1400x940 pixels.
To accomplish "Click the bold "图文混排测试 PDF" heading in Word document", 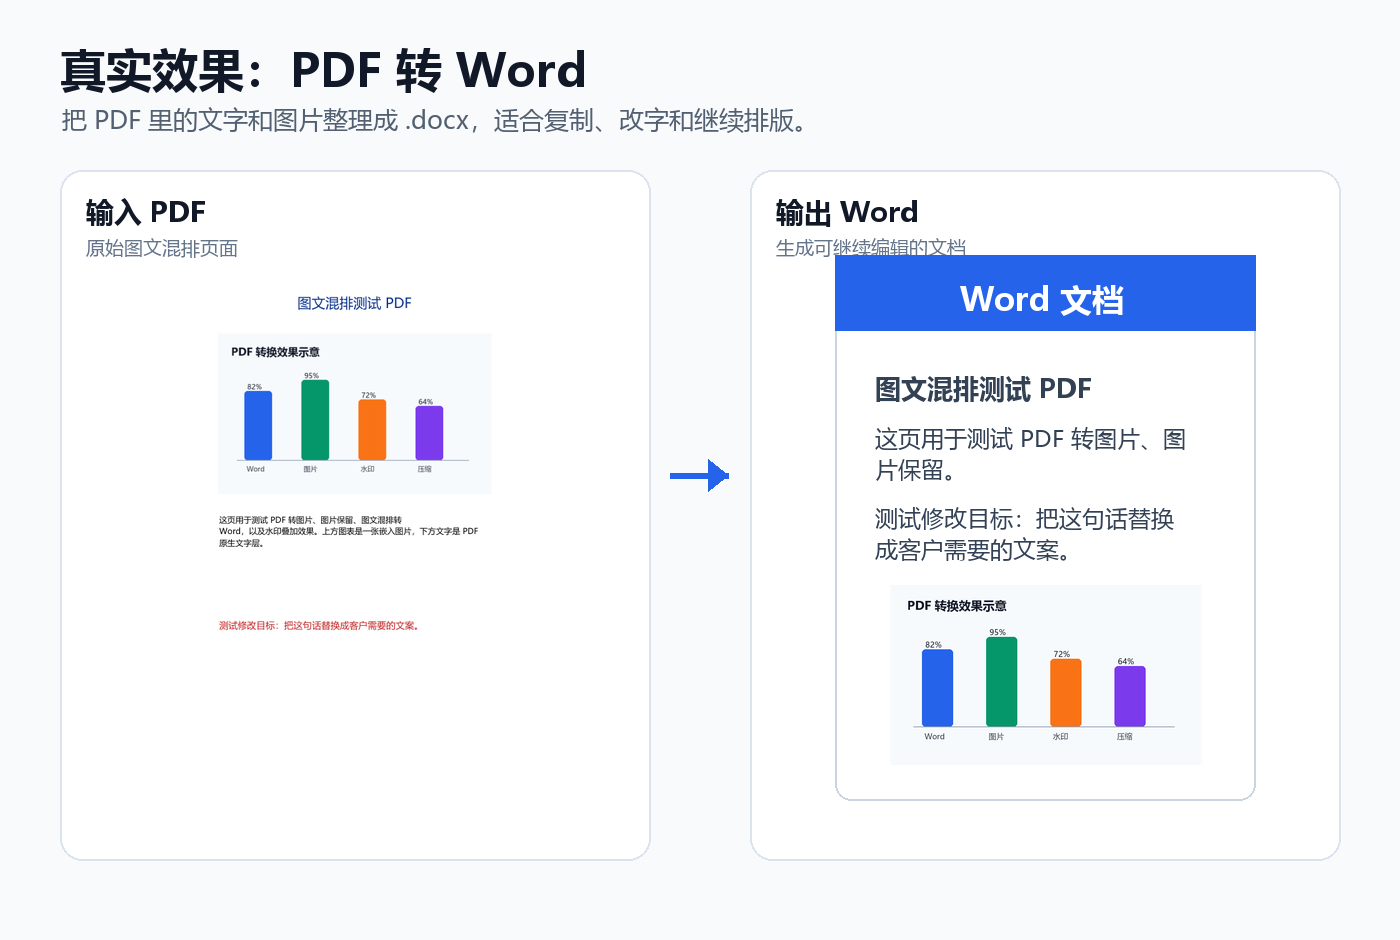I will coord(983,389).
